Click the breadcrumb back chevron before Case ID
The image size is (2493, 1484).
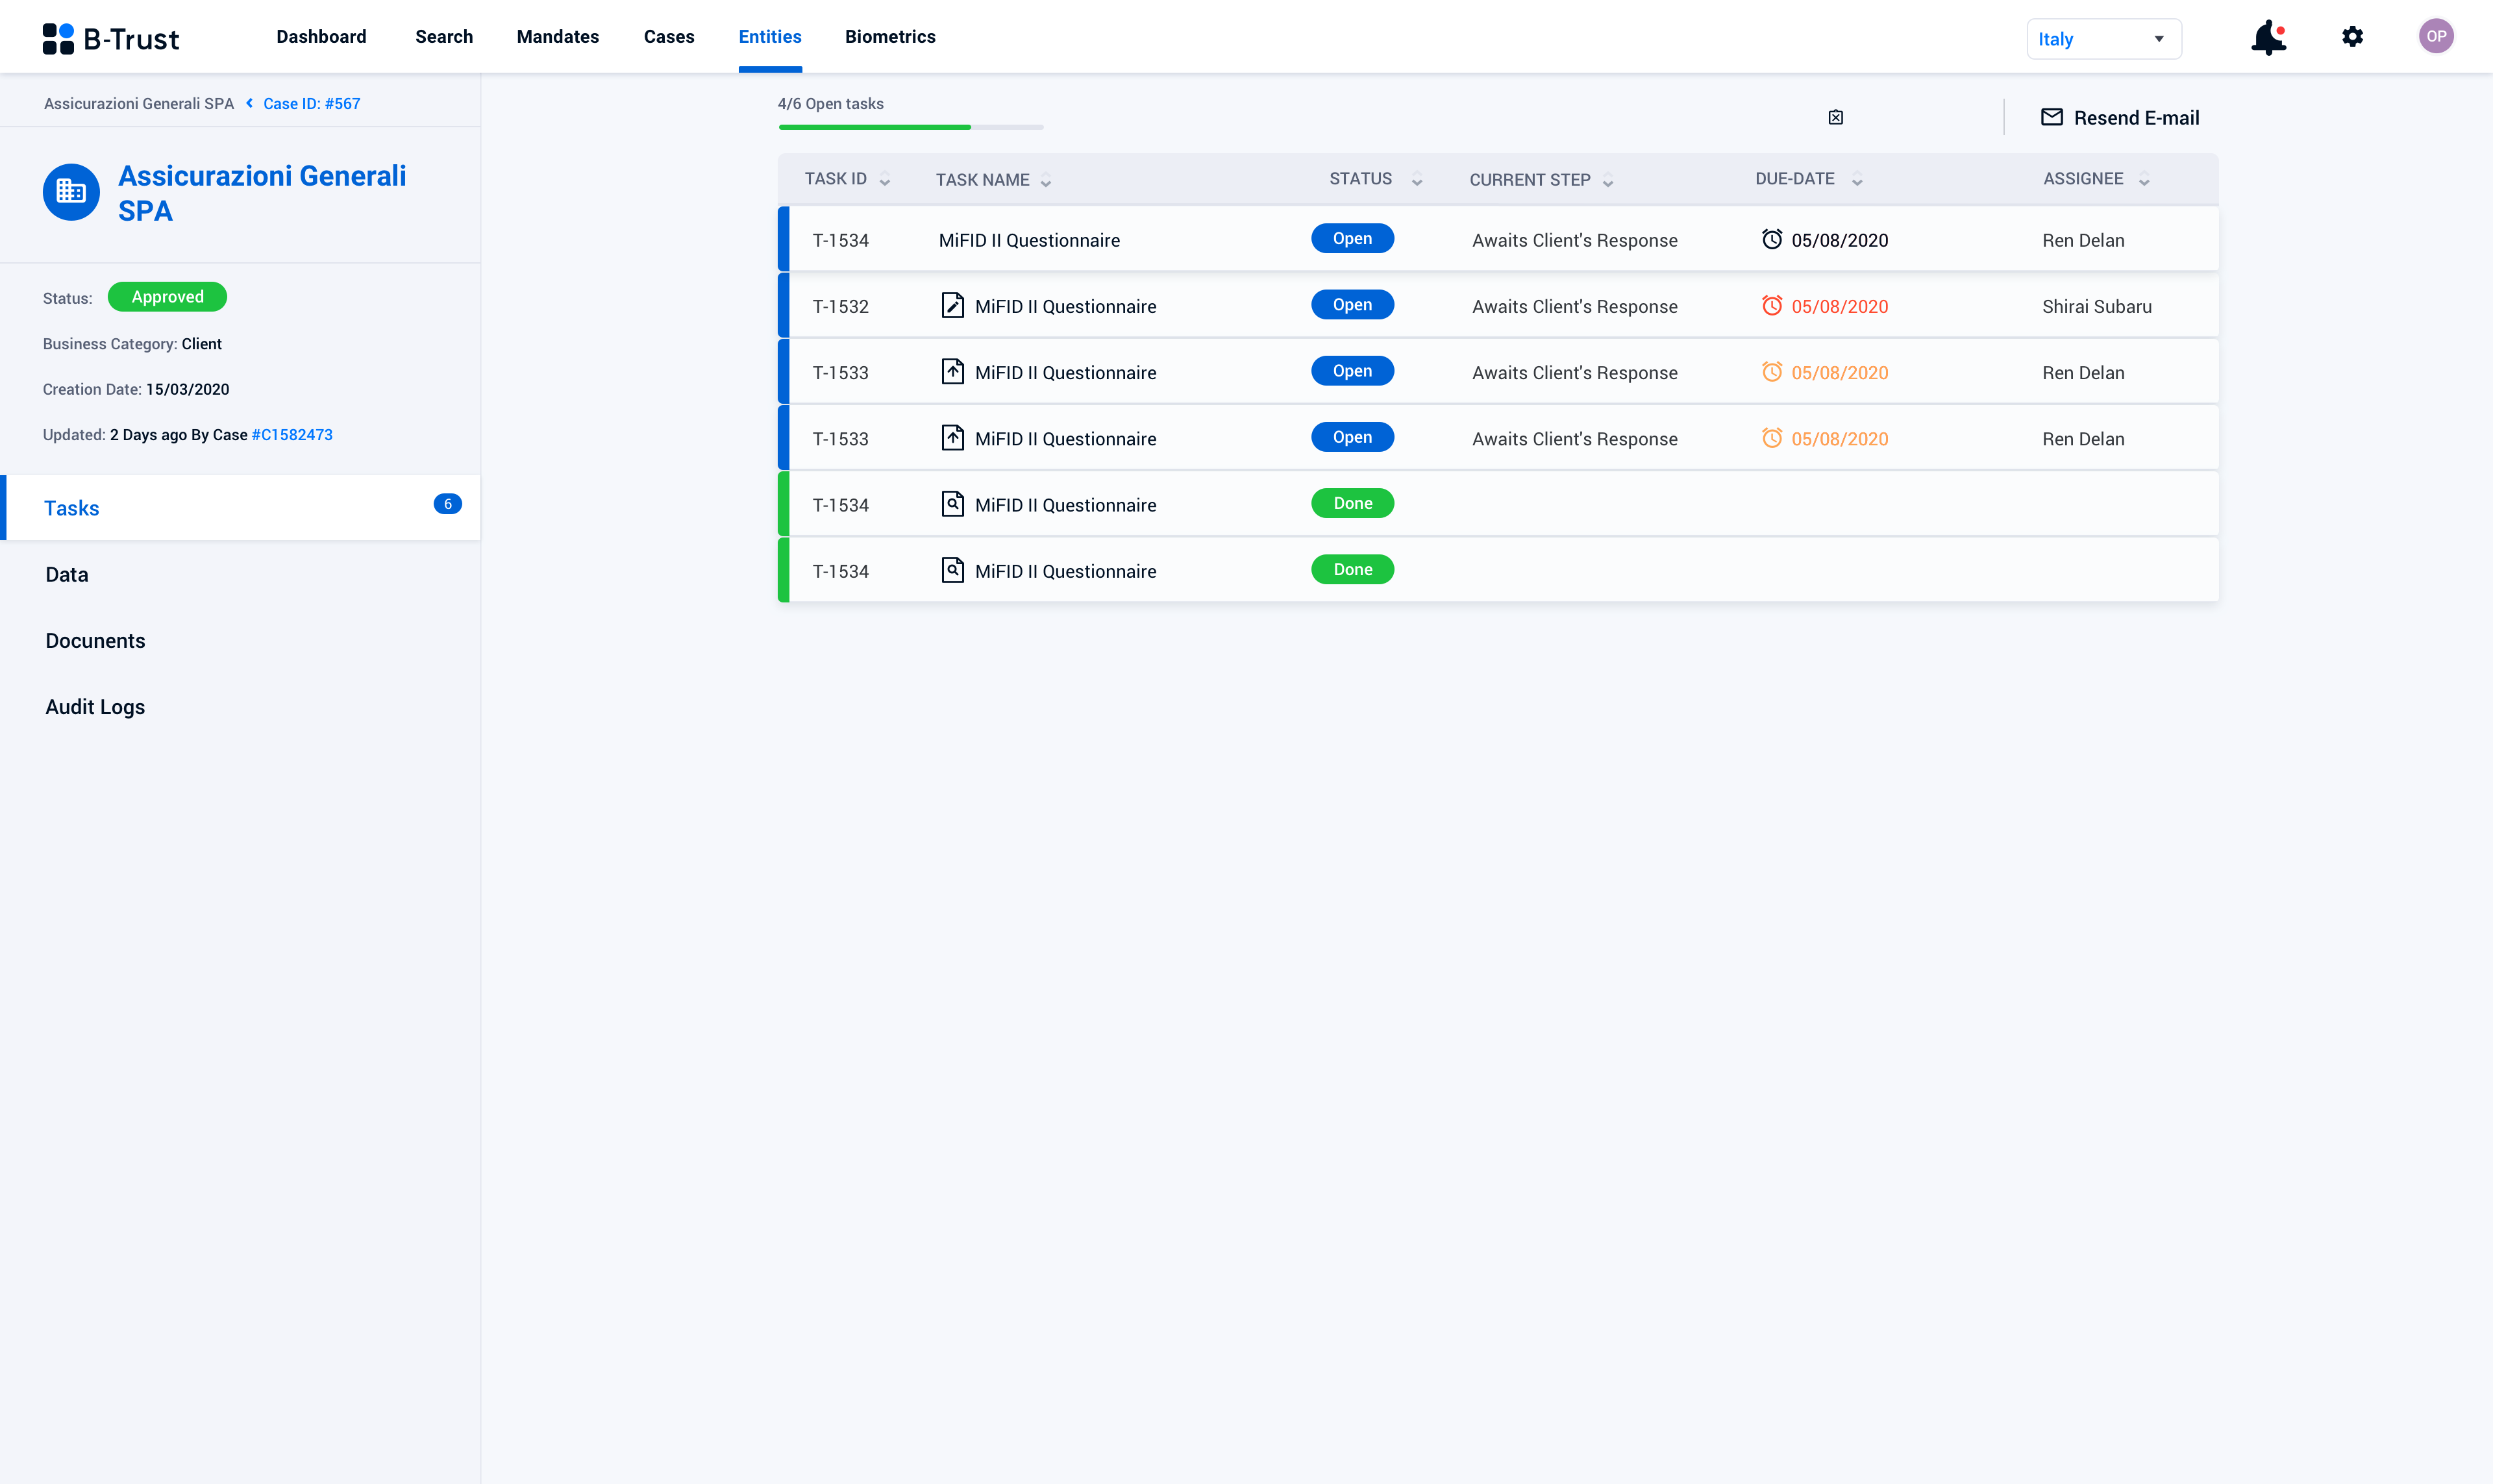point(249,103)
